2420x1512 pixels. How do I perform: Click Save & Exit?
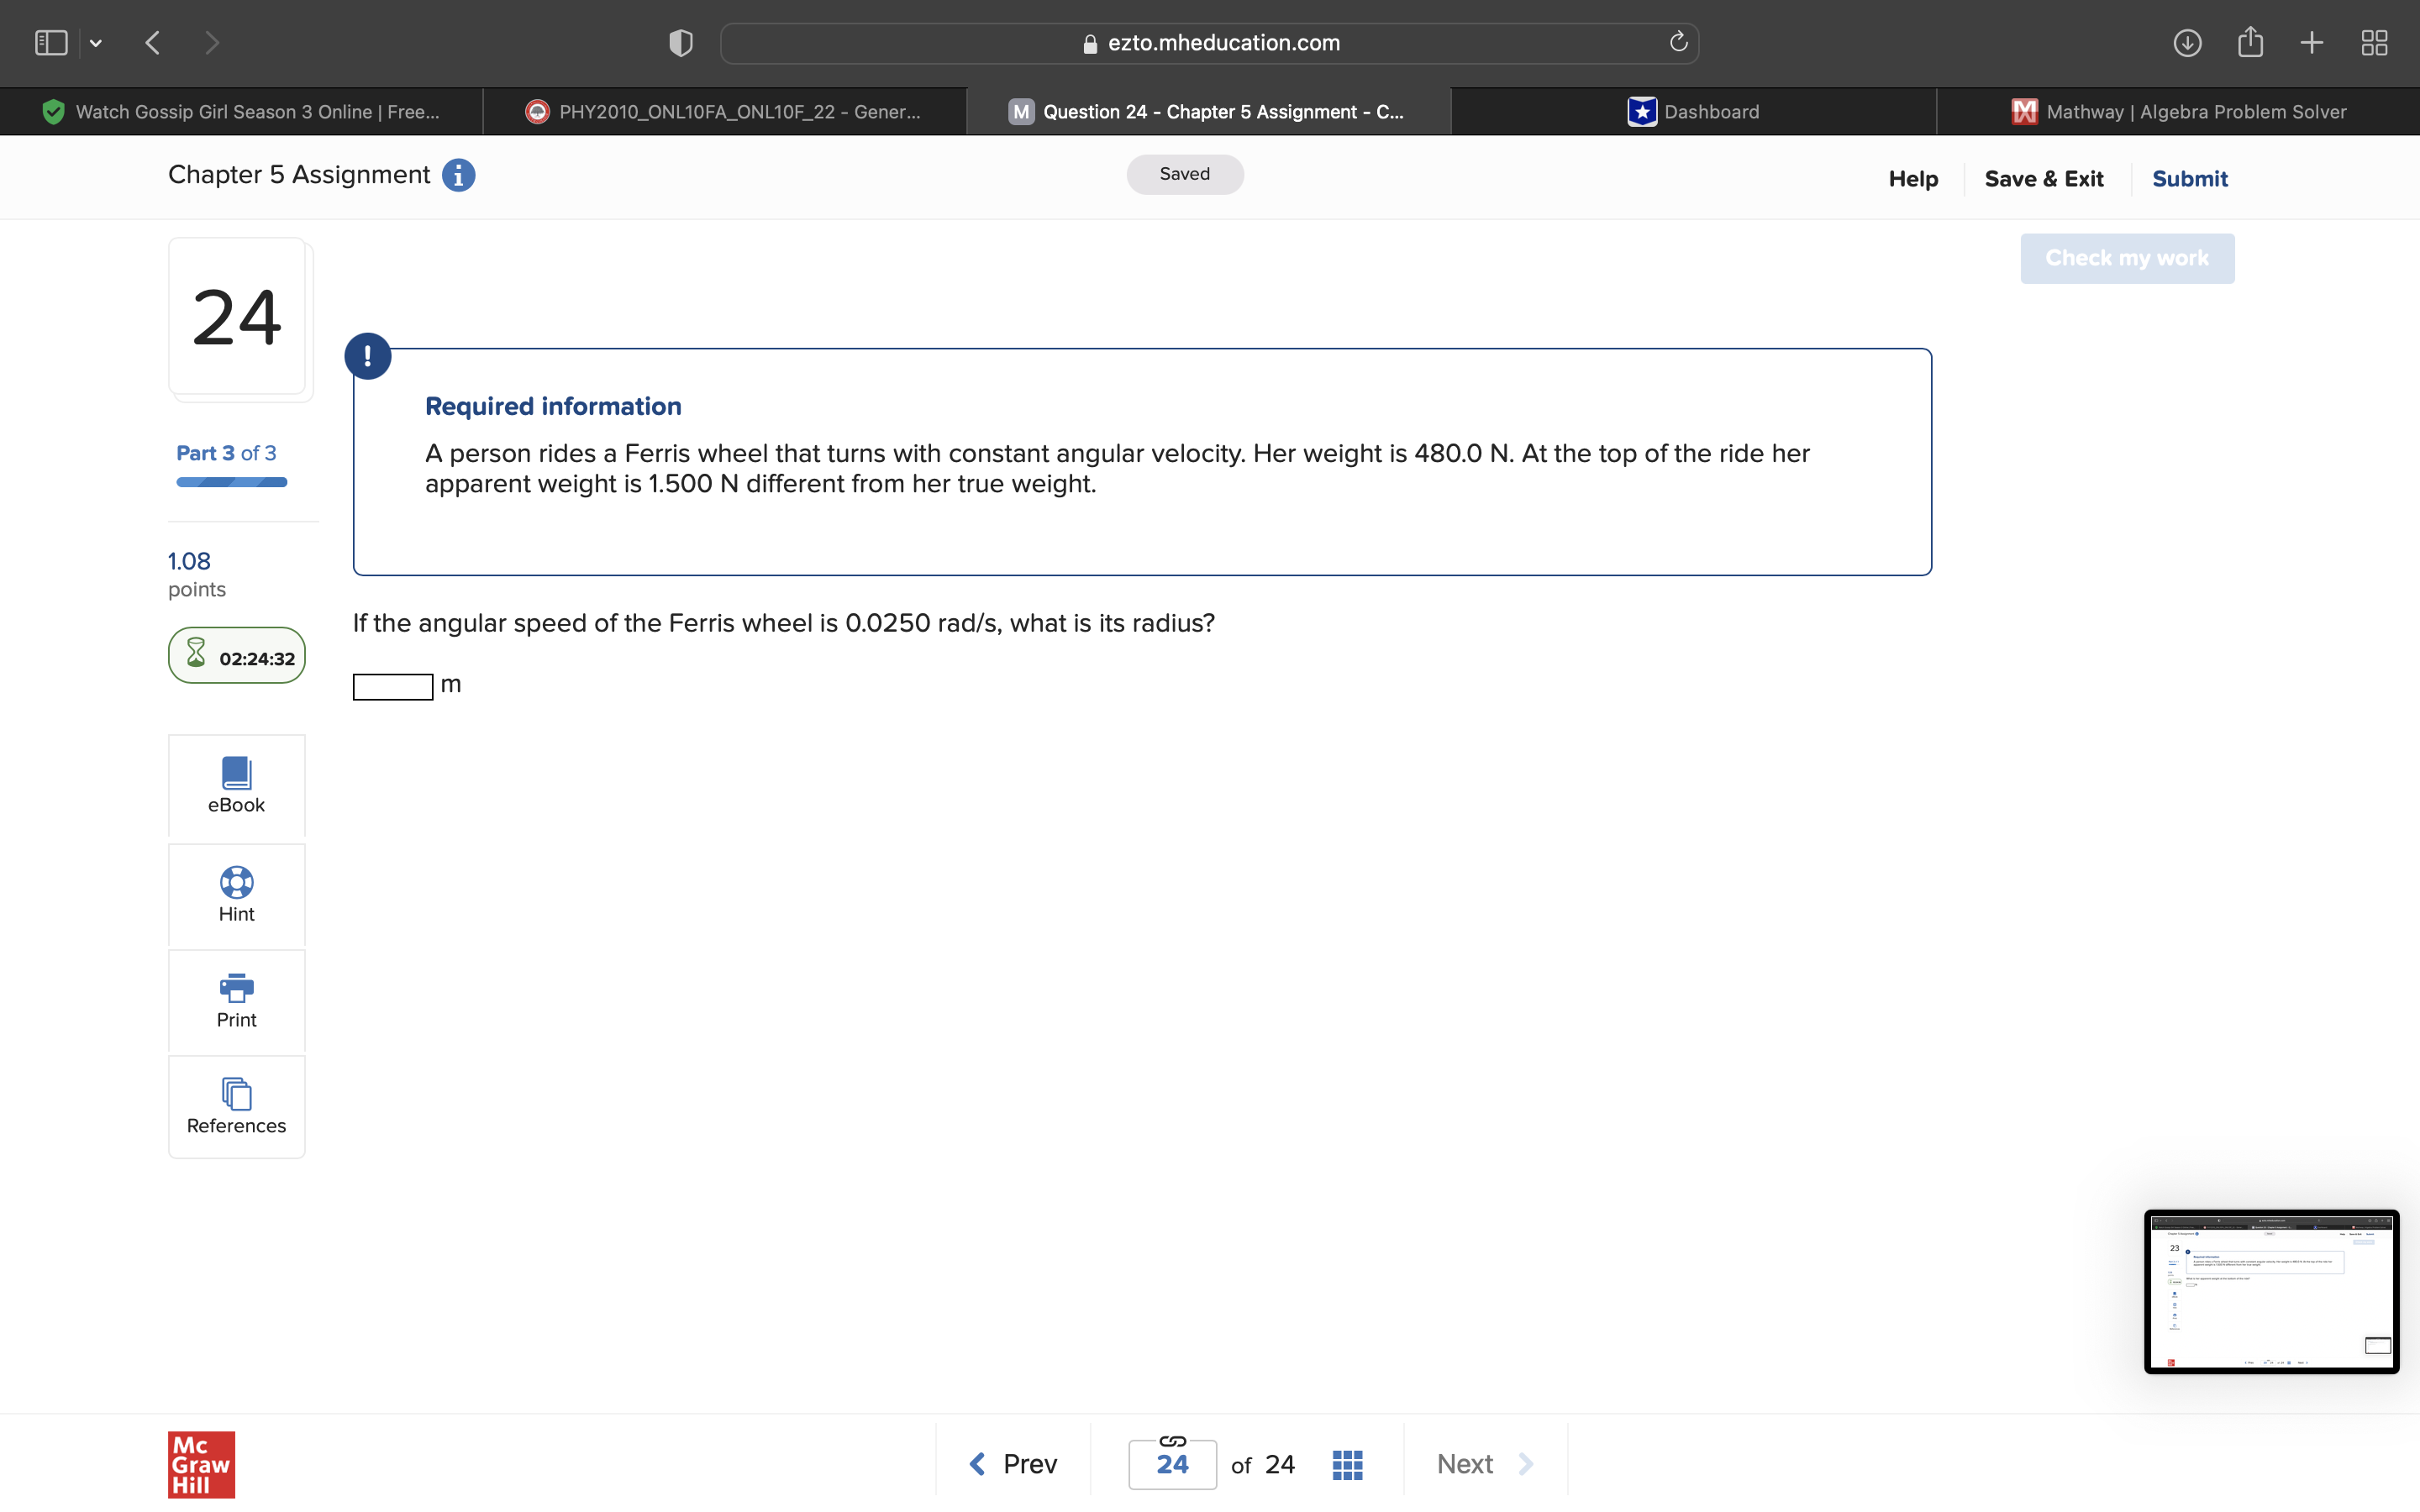pos(2044,178)
